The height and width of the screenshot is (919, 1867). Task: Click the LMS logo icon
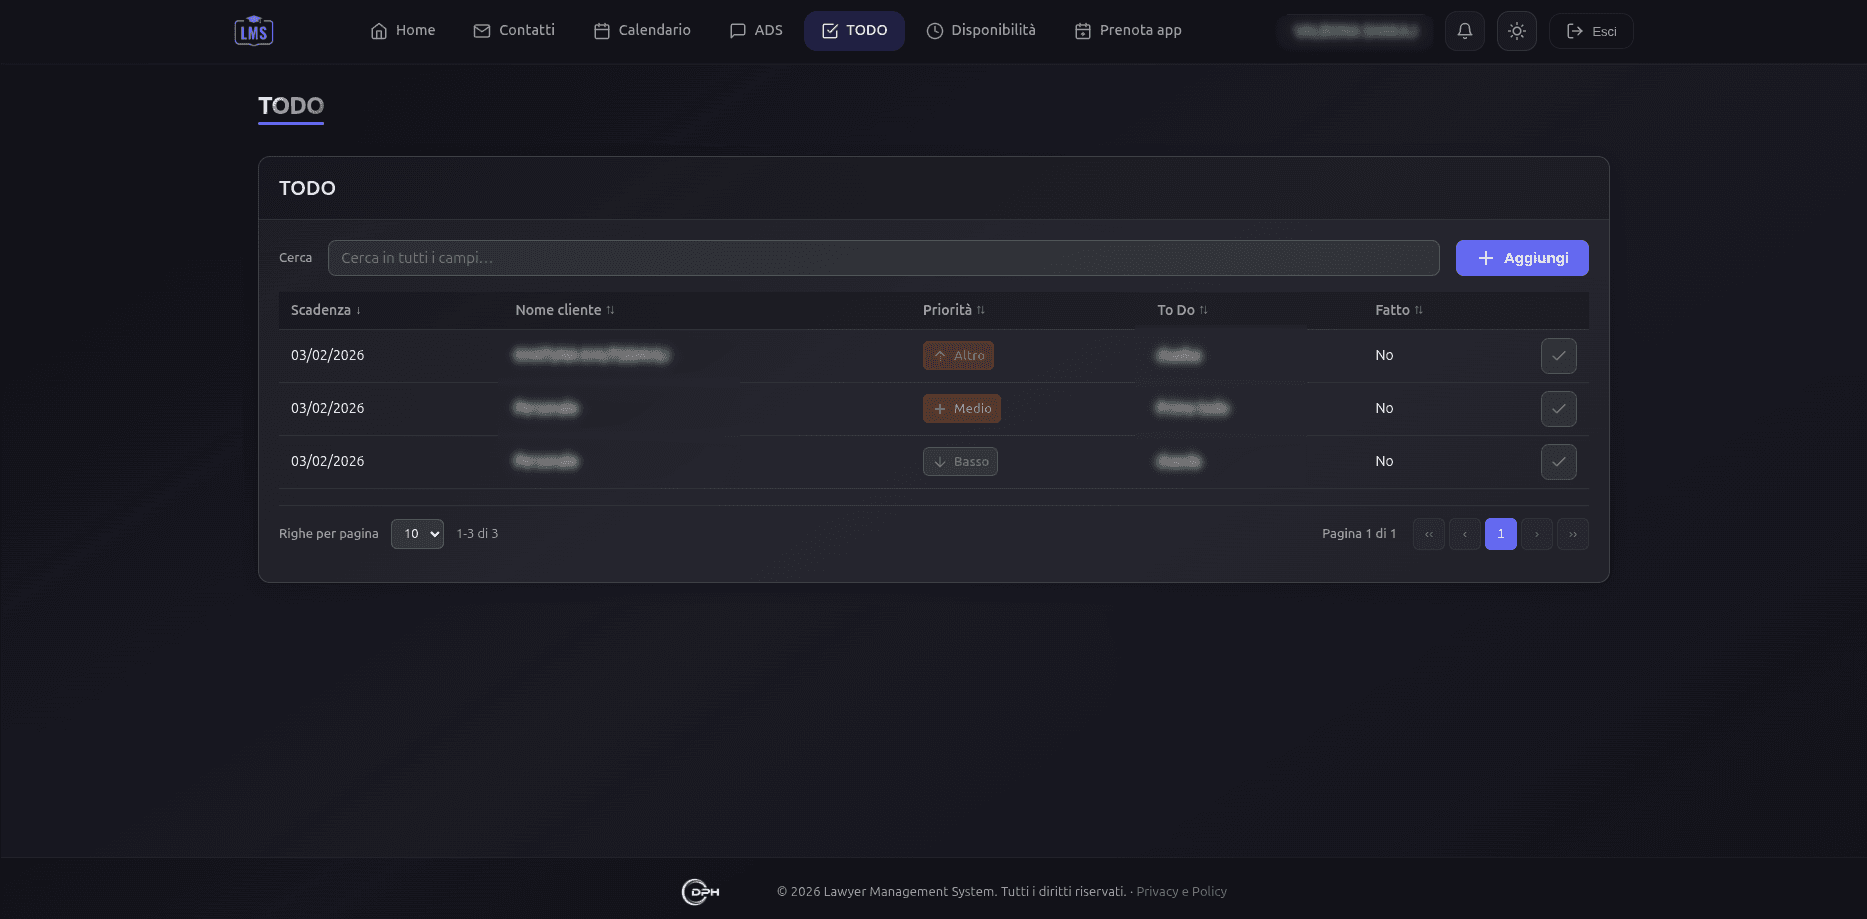tap(254, 31)
